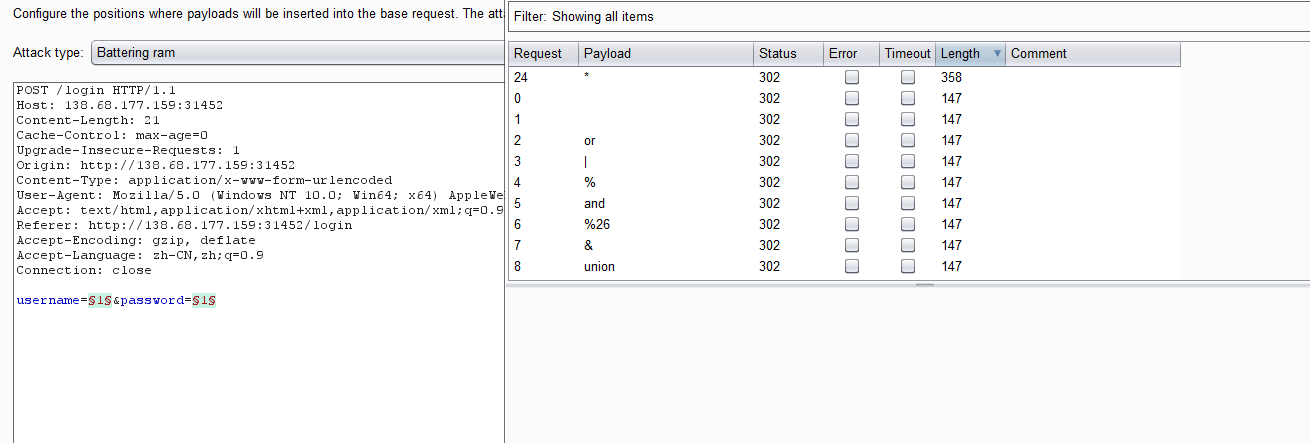Toggle Error checkbox for 'and' payload row
The width and height of the screenshot is (1310, 443).
click(852, 203)
